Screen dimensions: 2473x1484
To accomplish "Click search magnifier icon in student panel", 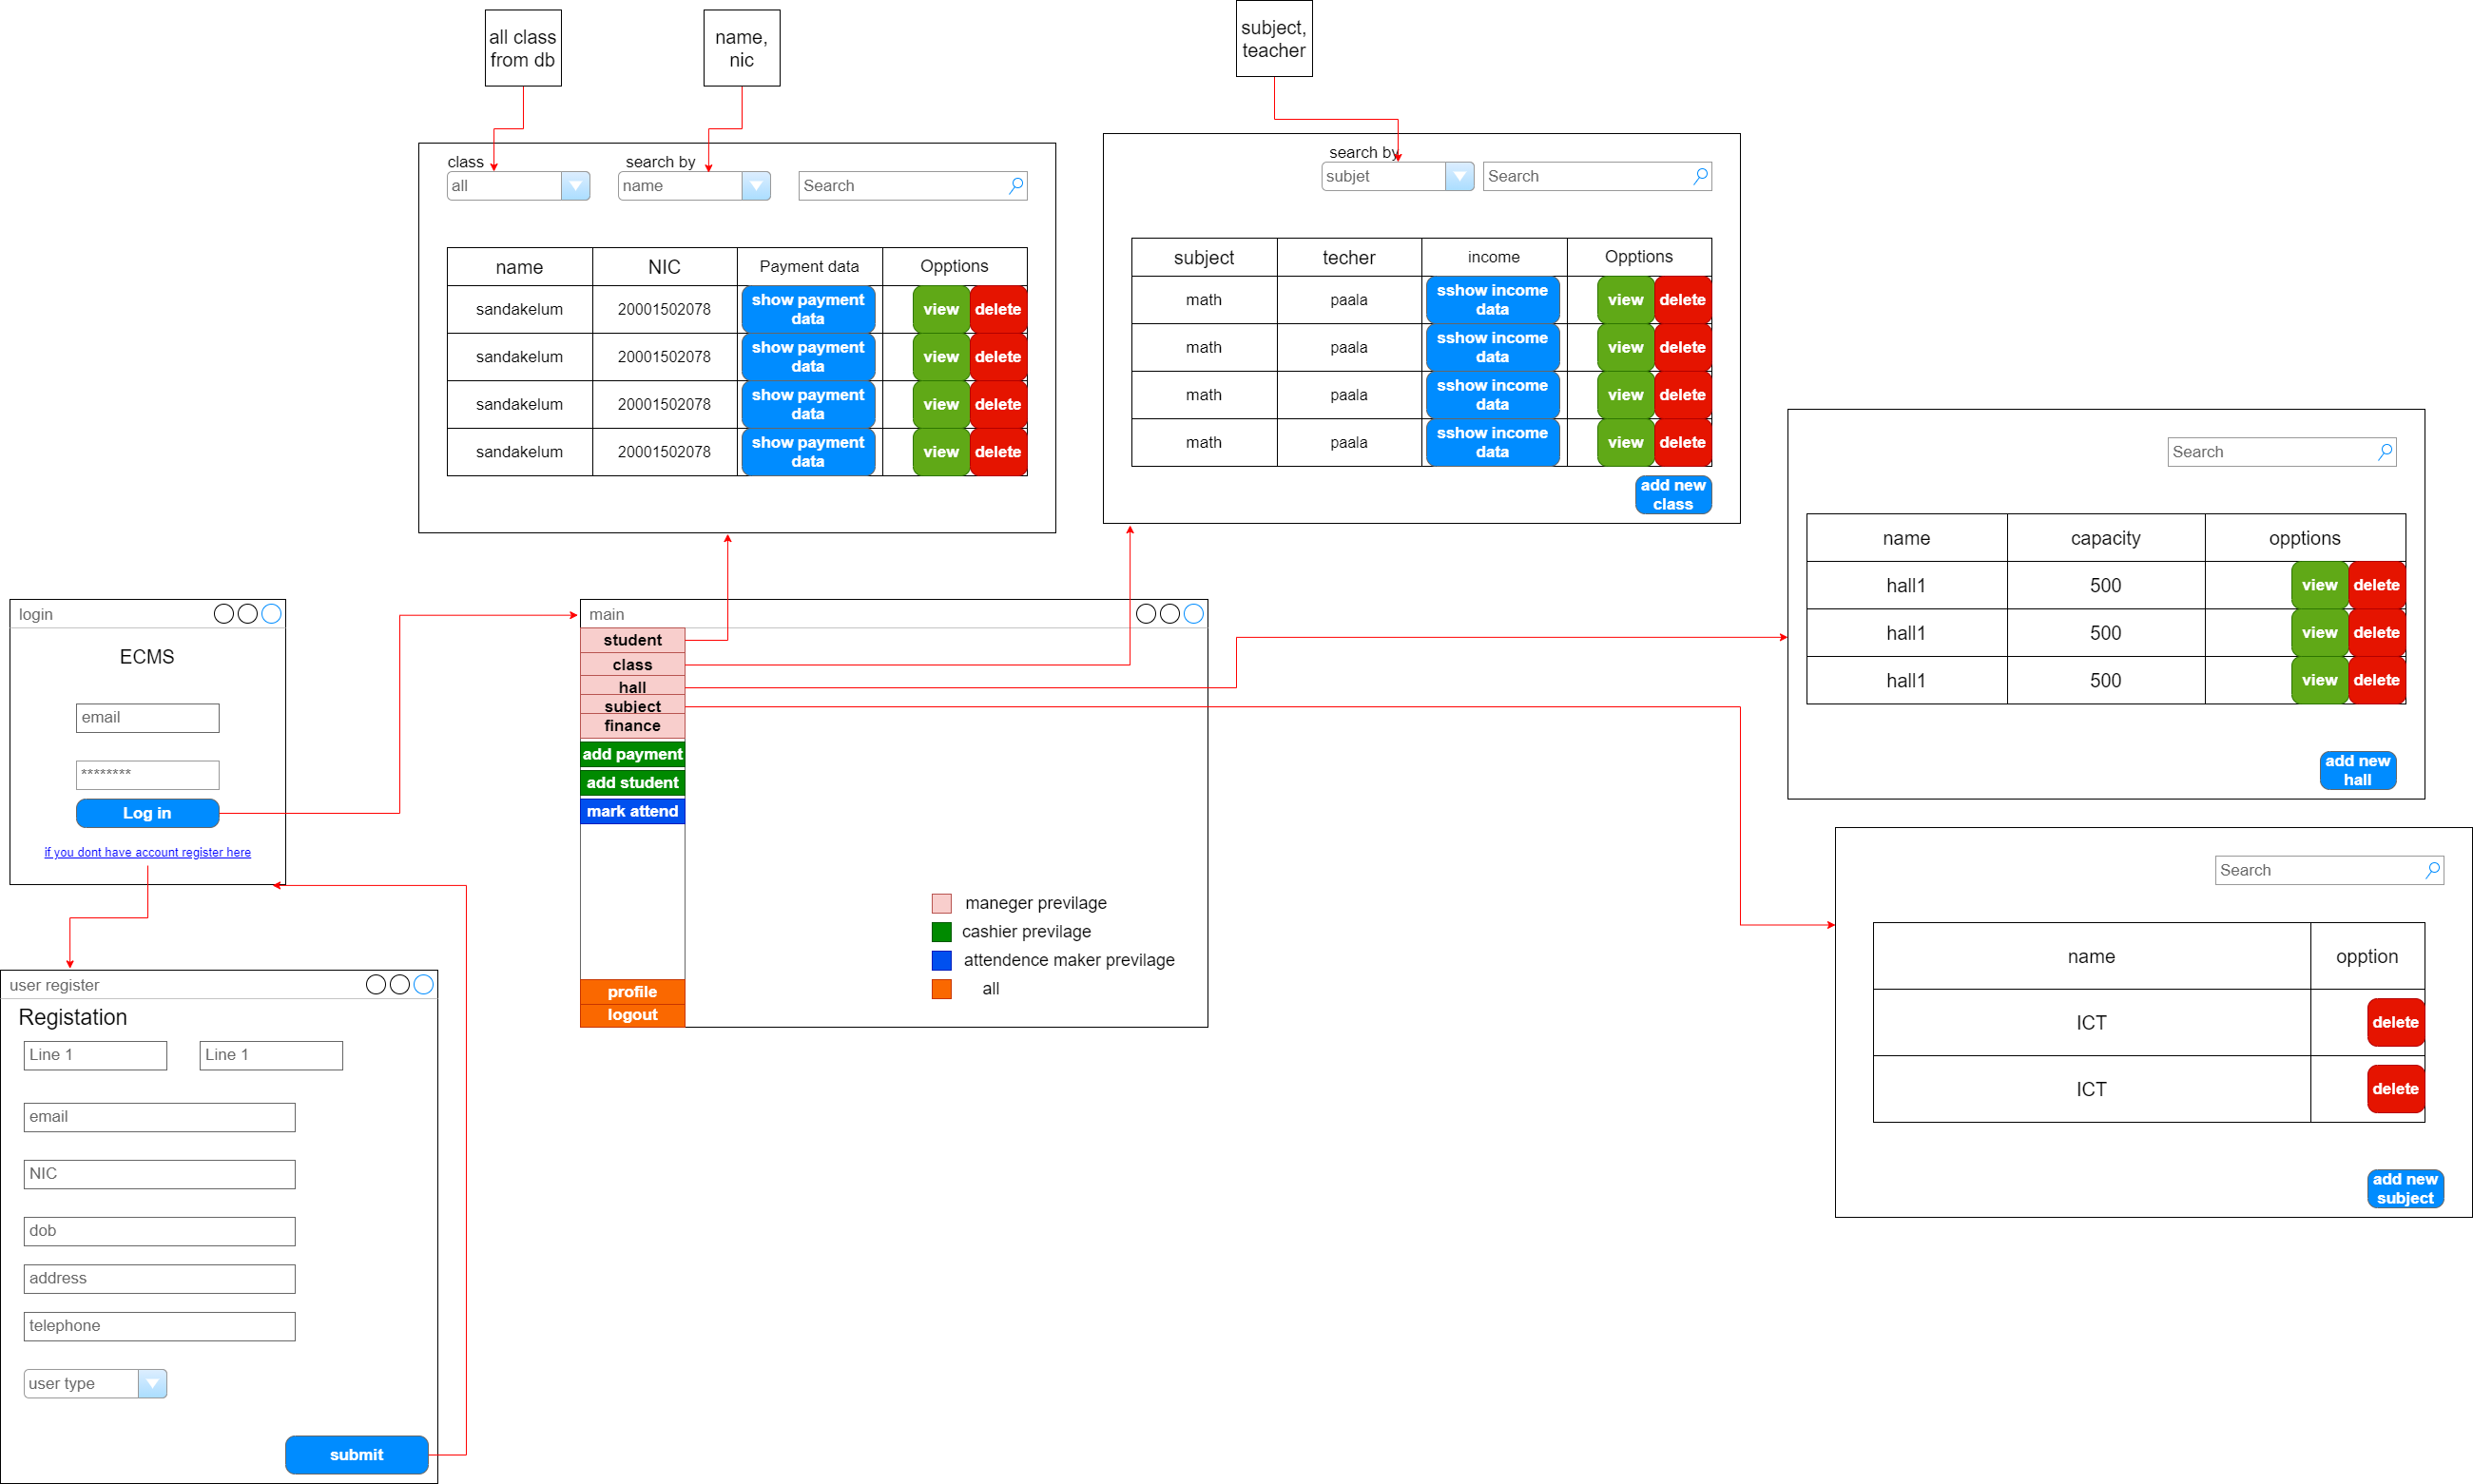I will pyautogui.click(x=1016, y=185).
